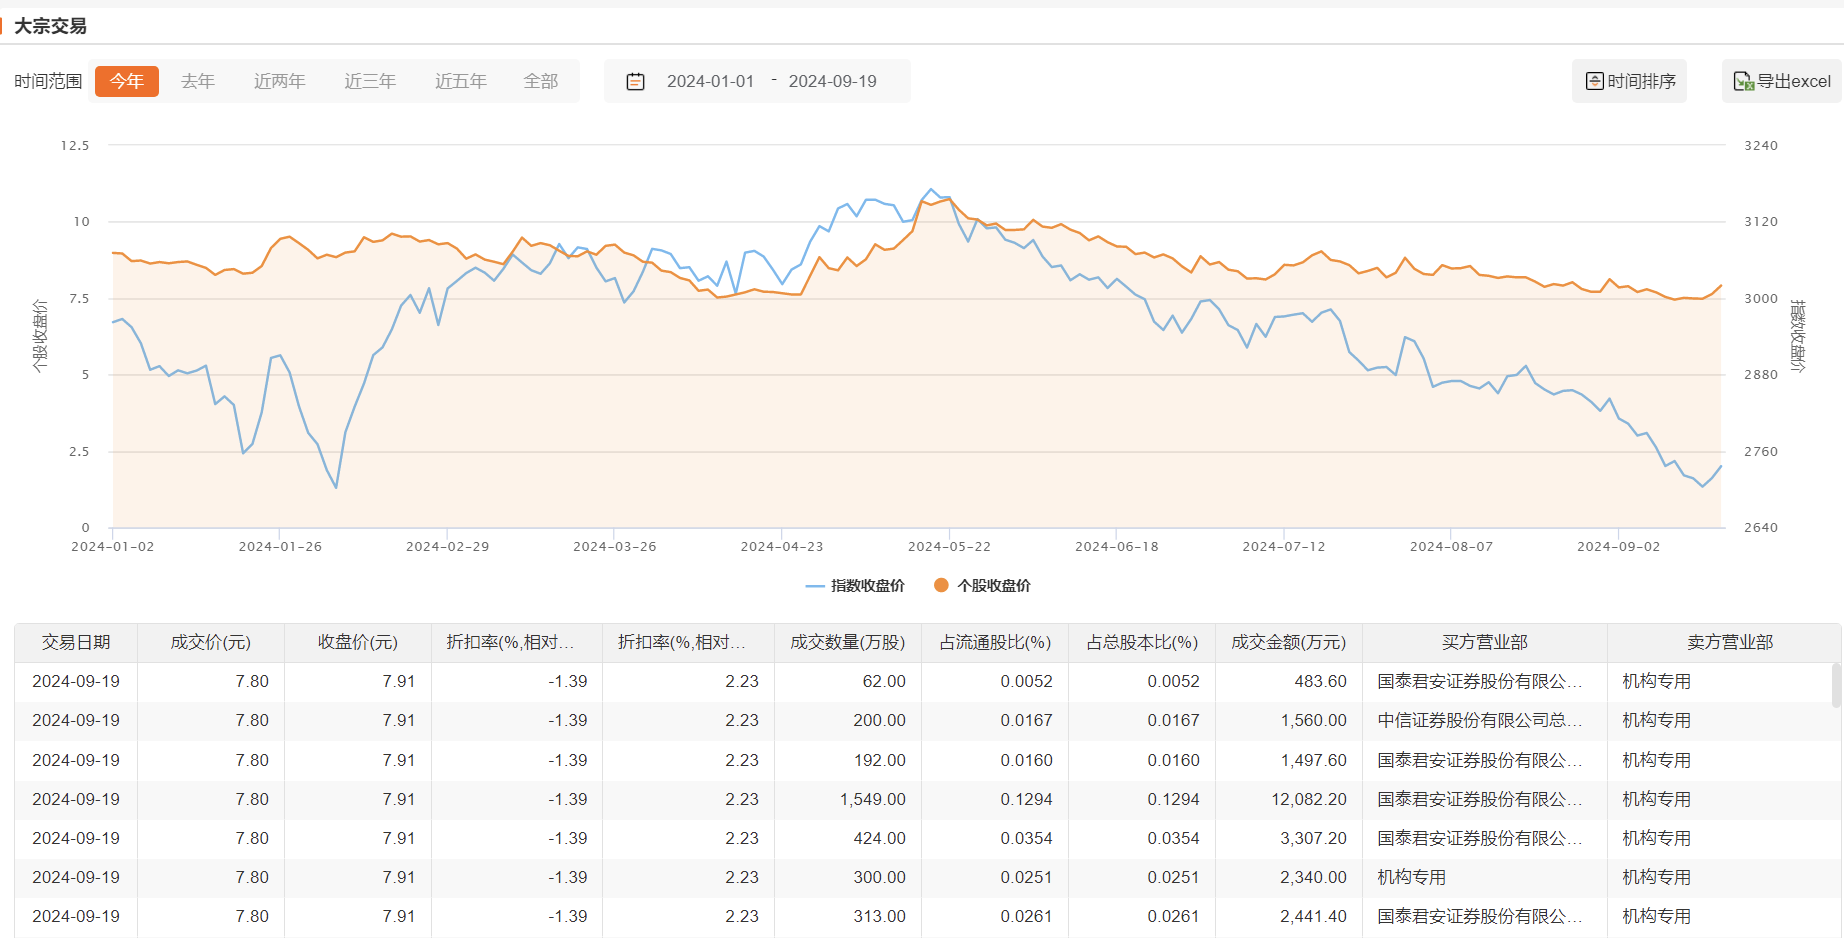
Task: Select 近两年 time range option
Action: 279,82
